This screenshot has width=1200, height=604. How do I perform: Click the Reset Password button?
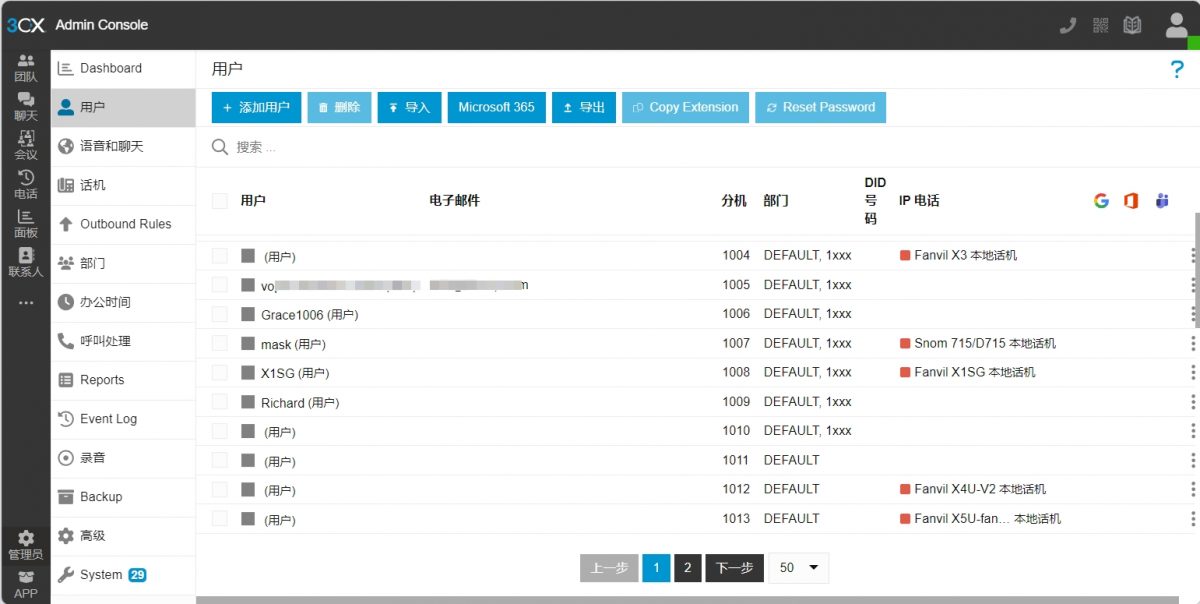(820, 107)
